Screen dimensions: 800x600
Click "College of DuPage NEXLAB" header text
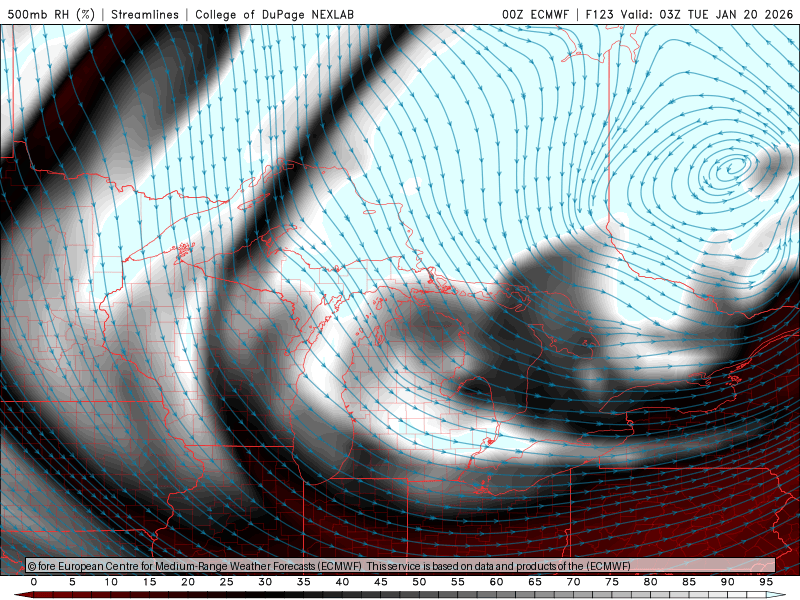click(x=274, y=14)
